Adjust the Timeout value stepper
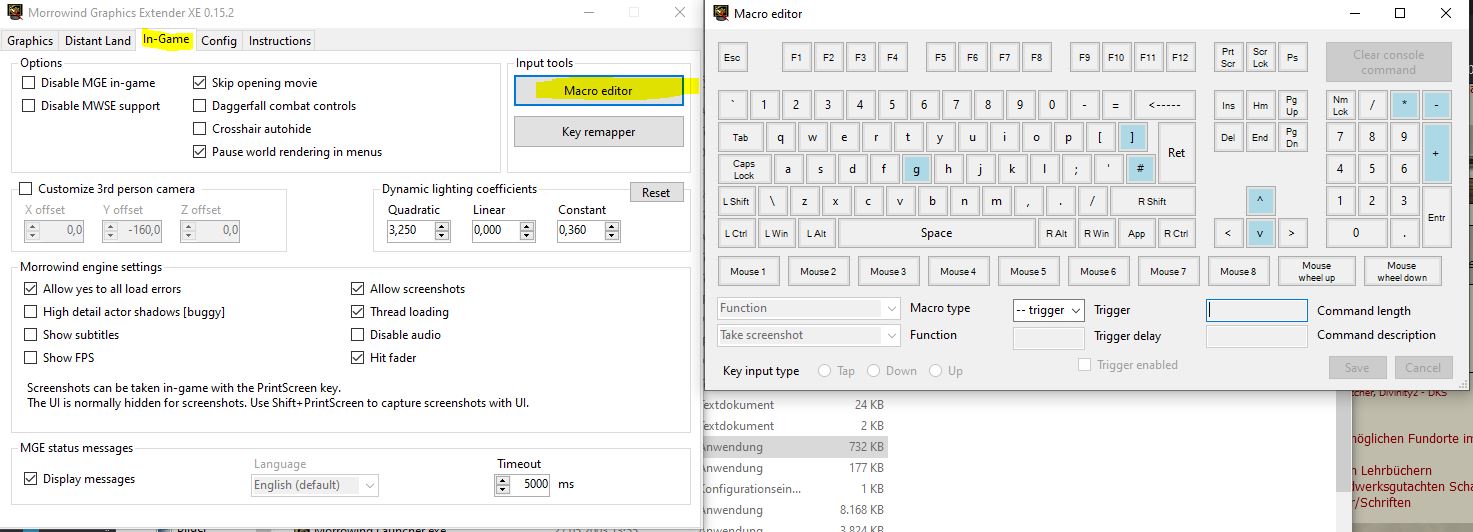 point(502,484)
